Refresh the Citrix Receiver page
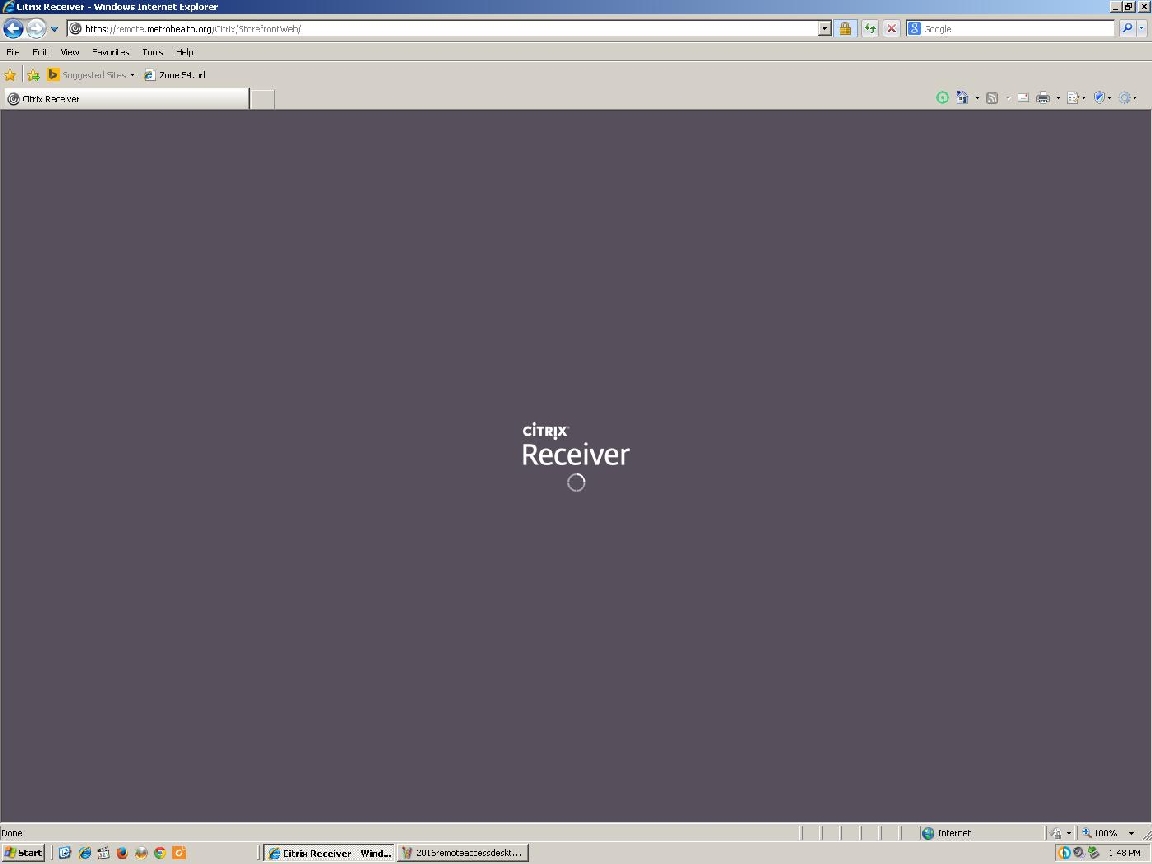 click(869, 28)
